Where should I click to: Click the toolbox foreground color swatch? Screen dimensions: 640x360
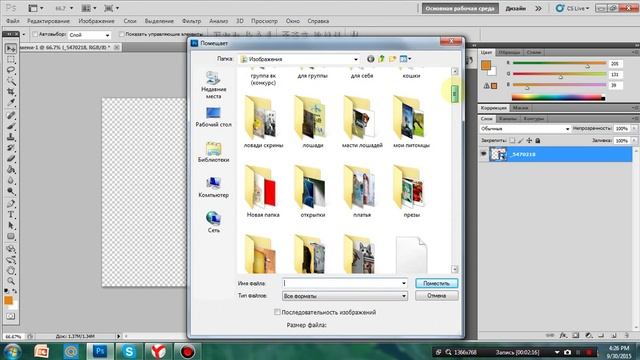pos(8,301)
